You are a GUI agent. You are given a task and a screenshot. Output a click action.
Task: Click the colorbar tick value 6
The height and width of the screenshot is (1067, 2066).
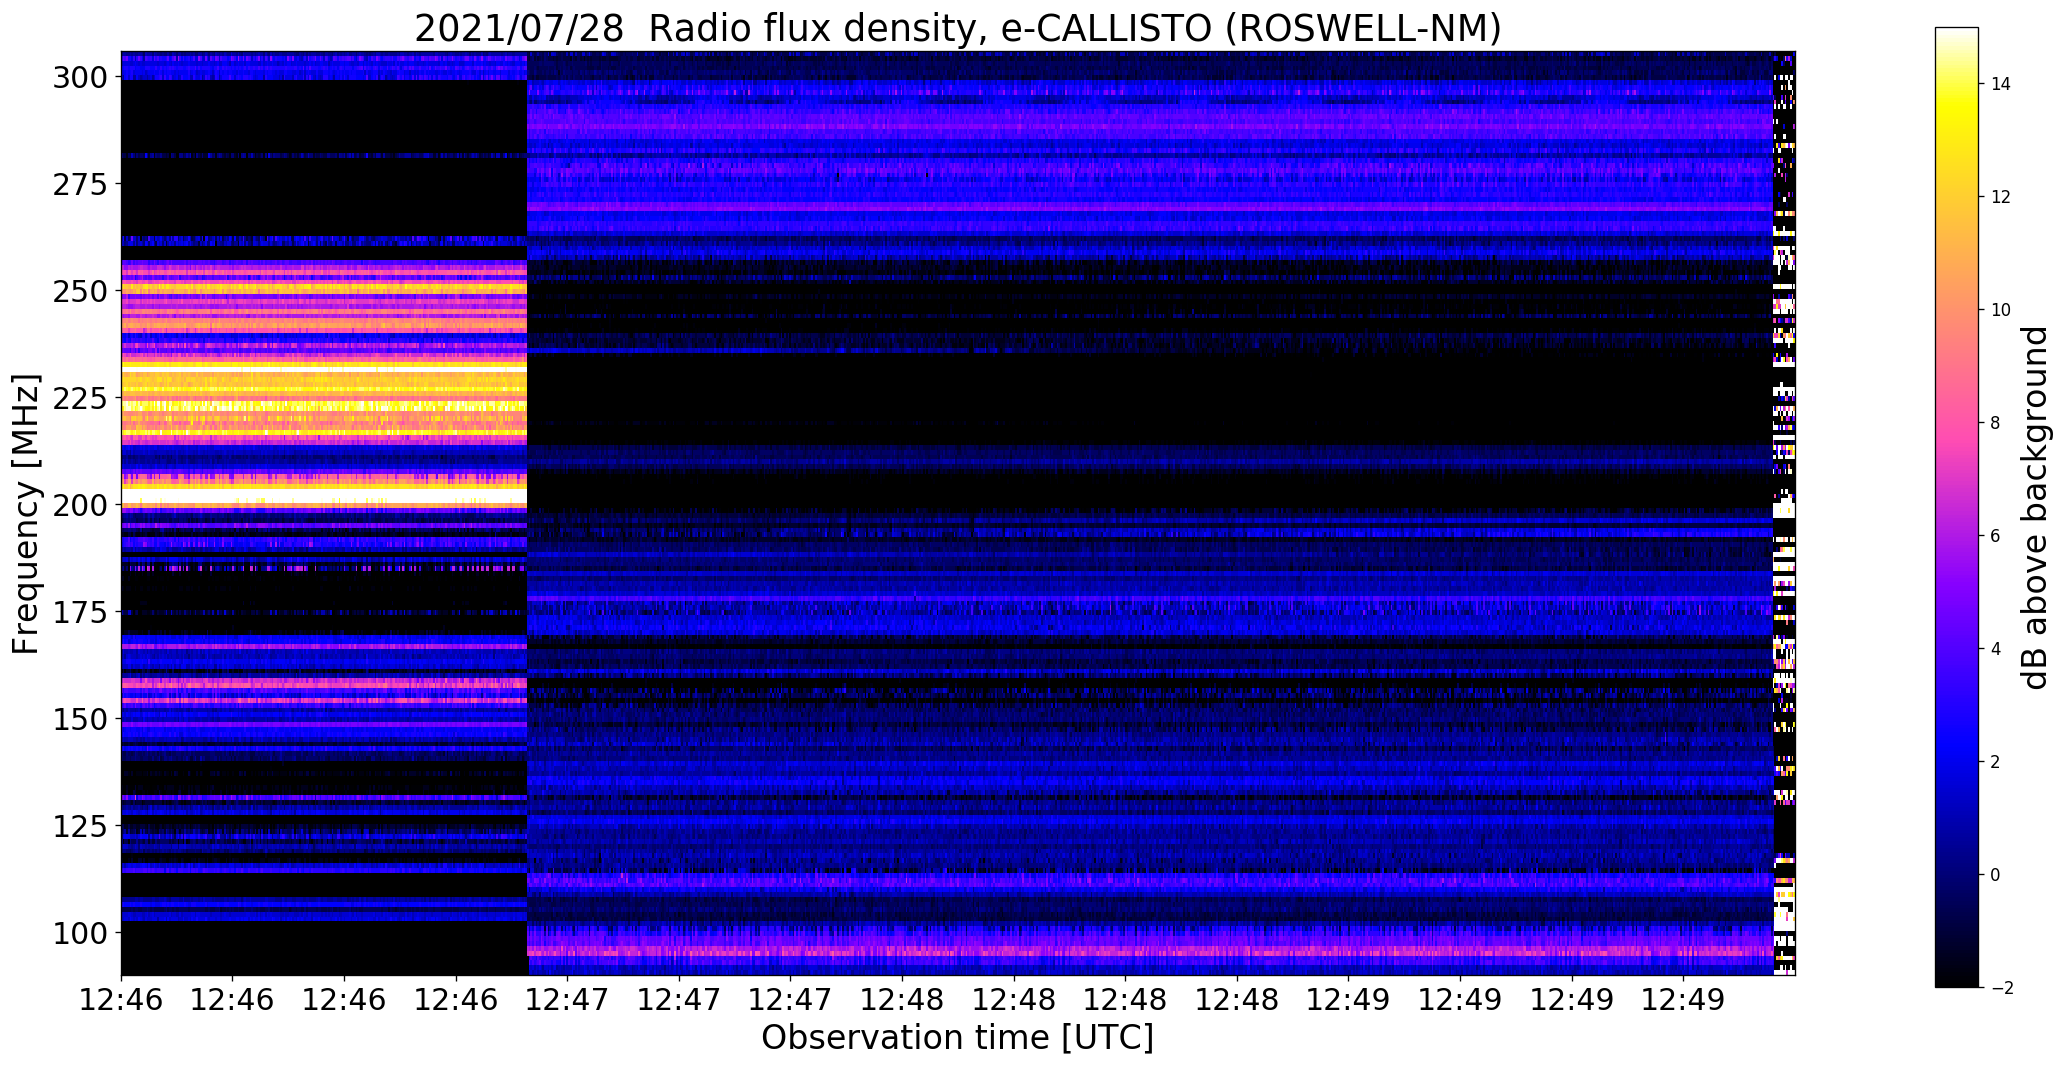click(x=1995, y=536)
